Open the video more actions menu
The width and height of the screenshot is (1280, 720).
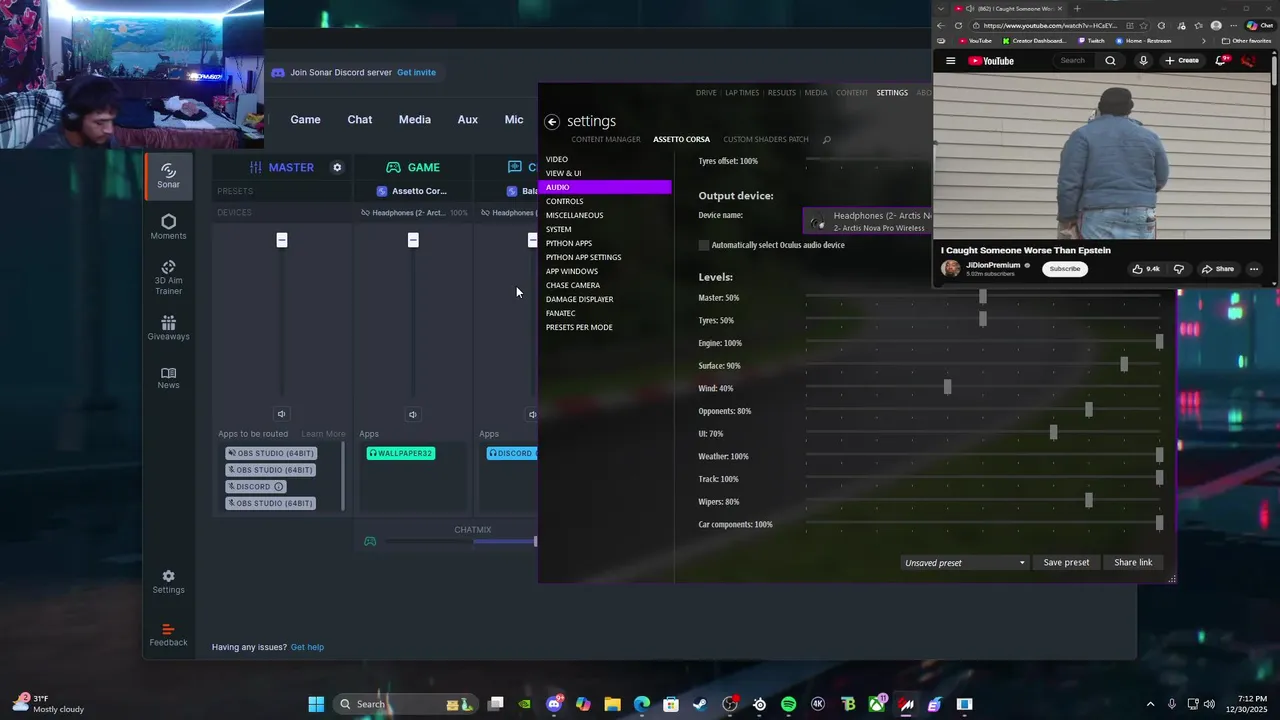pos(1254,269)
